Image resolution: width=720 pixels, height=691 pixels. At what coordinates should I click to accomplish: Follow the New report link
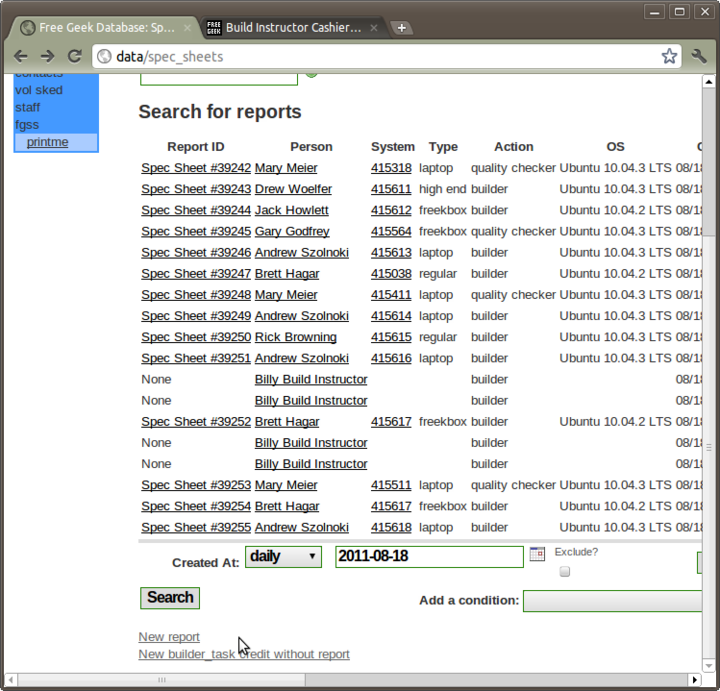pyautogui.click(x=169, y=637)
